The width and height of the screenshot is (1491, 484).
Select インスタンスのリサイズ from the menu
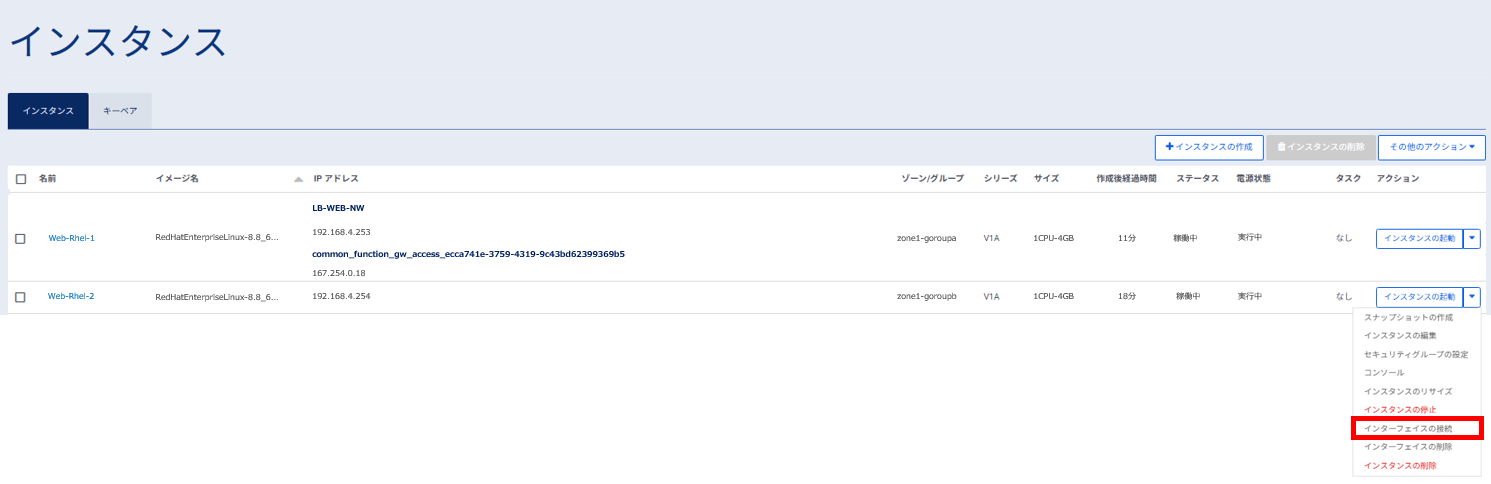click(1408, 391)
